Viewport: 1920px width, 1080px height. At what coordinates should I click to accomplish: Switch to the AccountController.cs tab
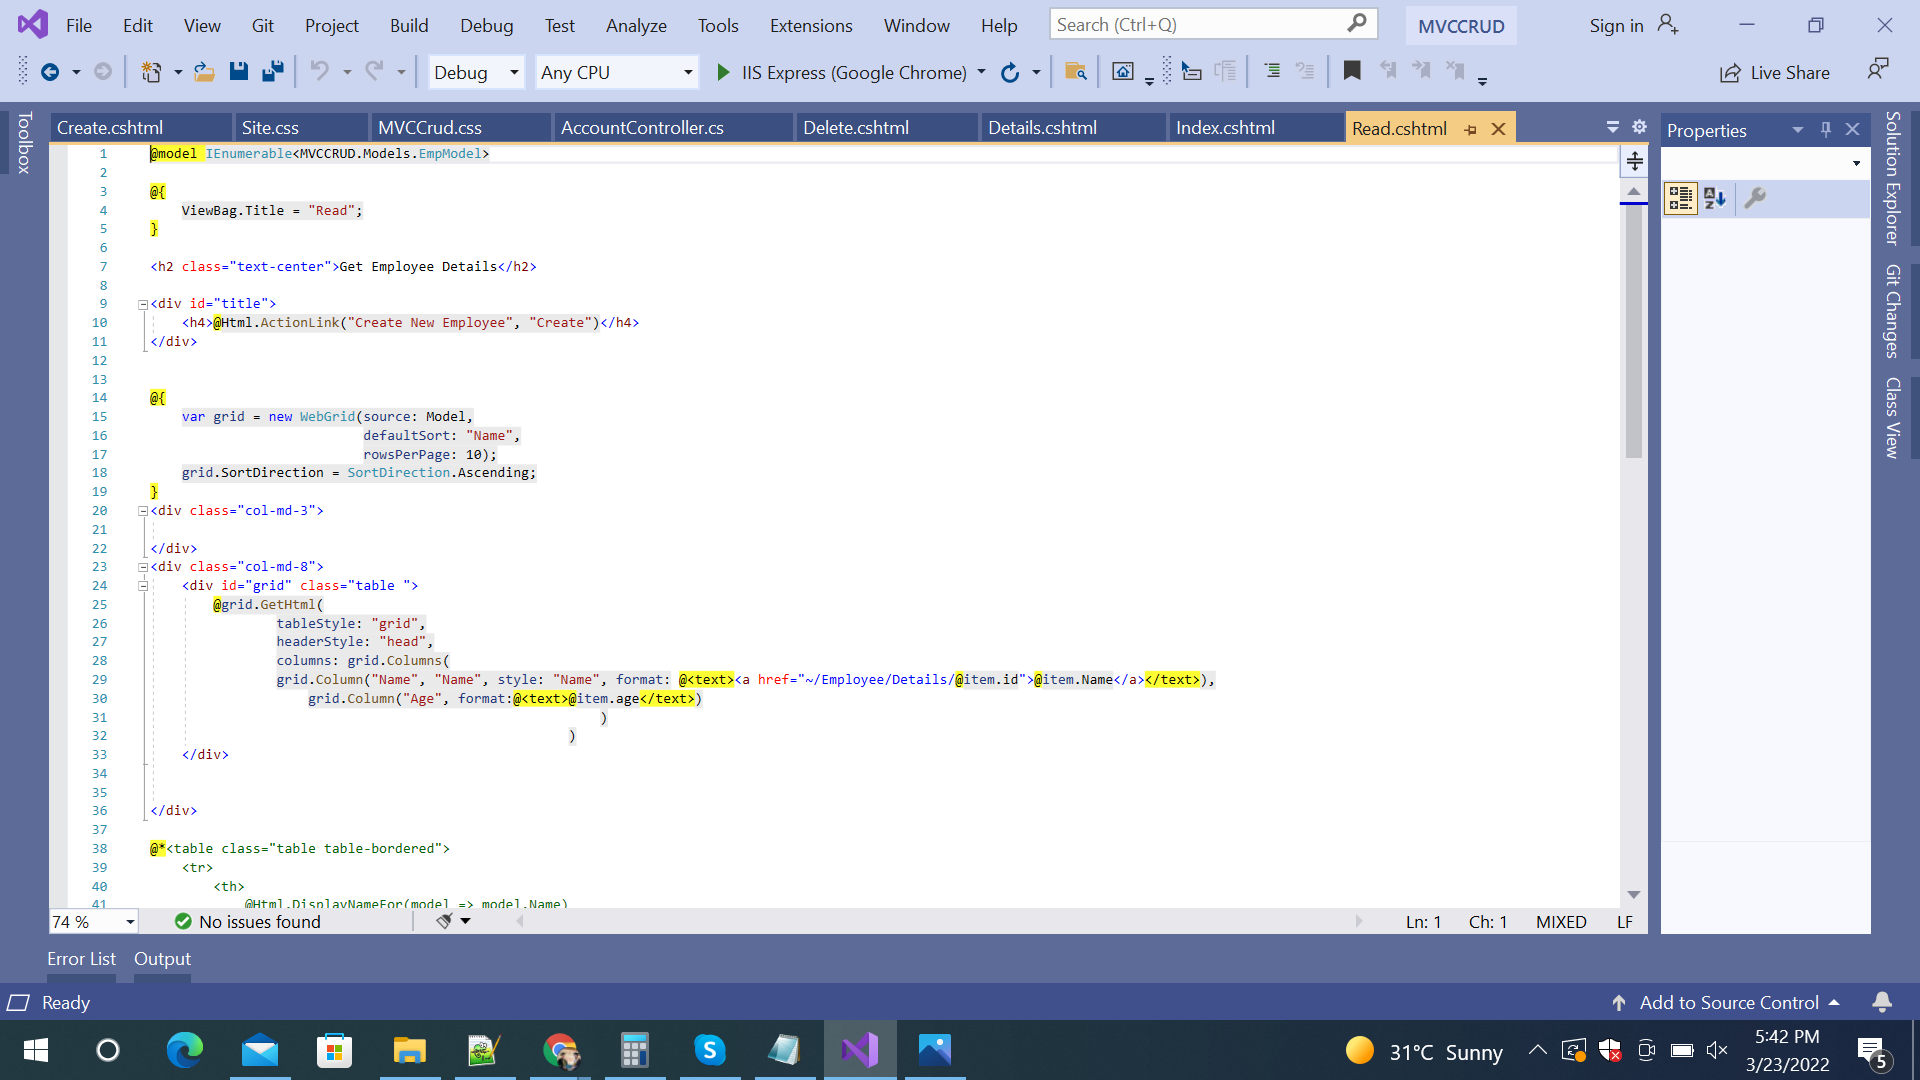(x=642, y=128)
